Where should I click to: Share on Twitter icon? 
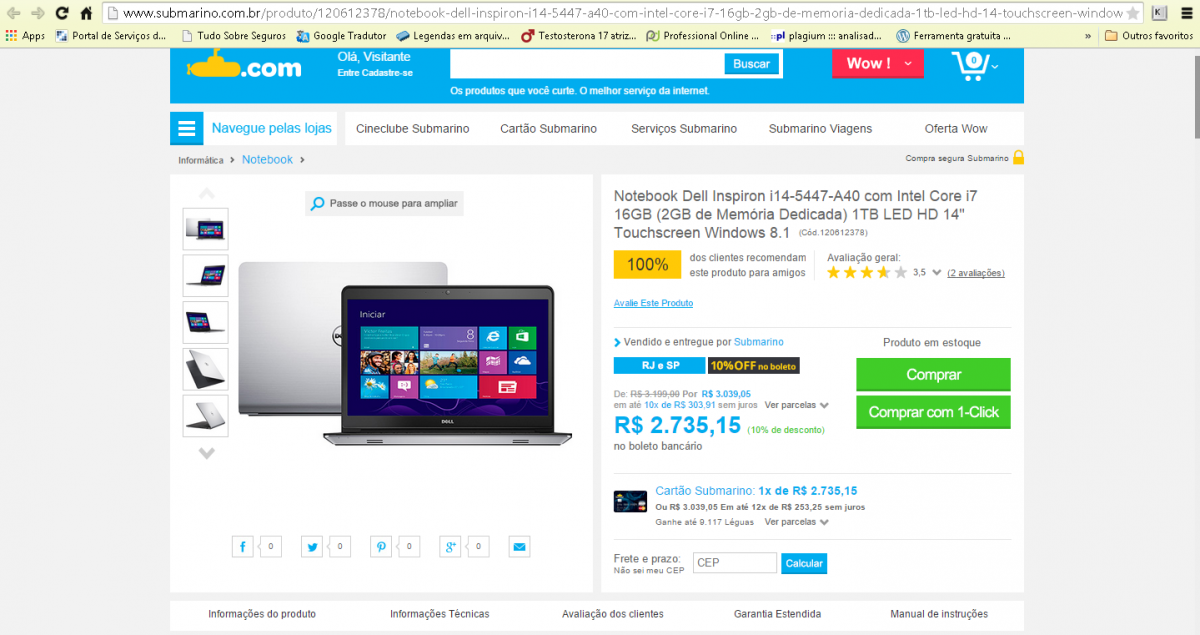pyautogui.click(x=312, y=547)
